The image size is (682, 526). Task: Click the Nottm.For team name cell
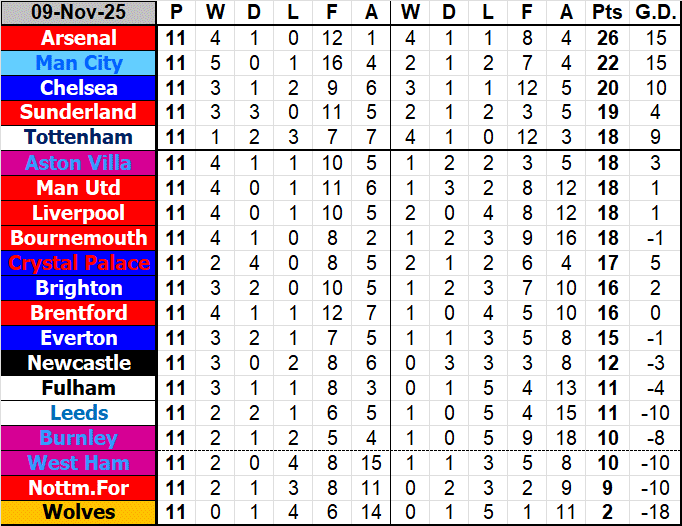(79, 488)
